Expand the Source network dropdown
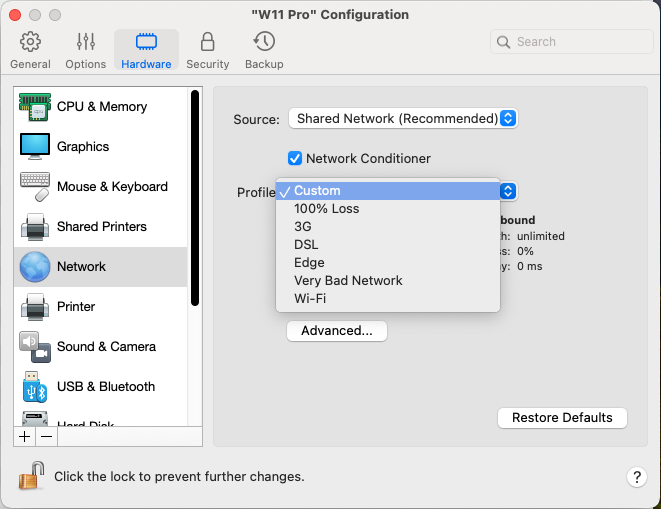This screenshot has width=661, height=509. point(402,118)
